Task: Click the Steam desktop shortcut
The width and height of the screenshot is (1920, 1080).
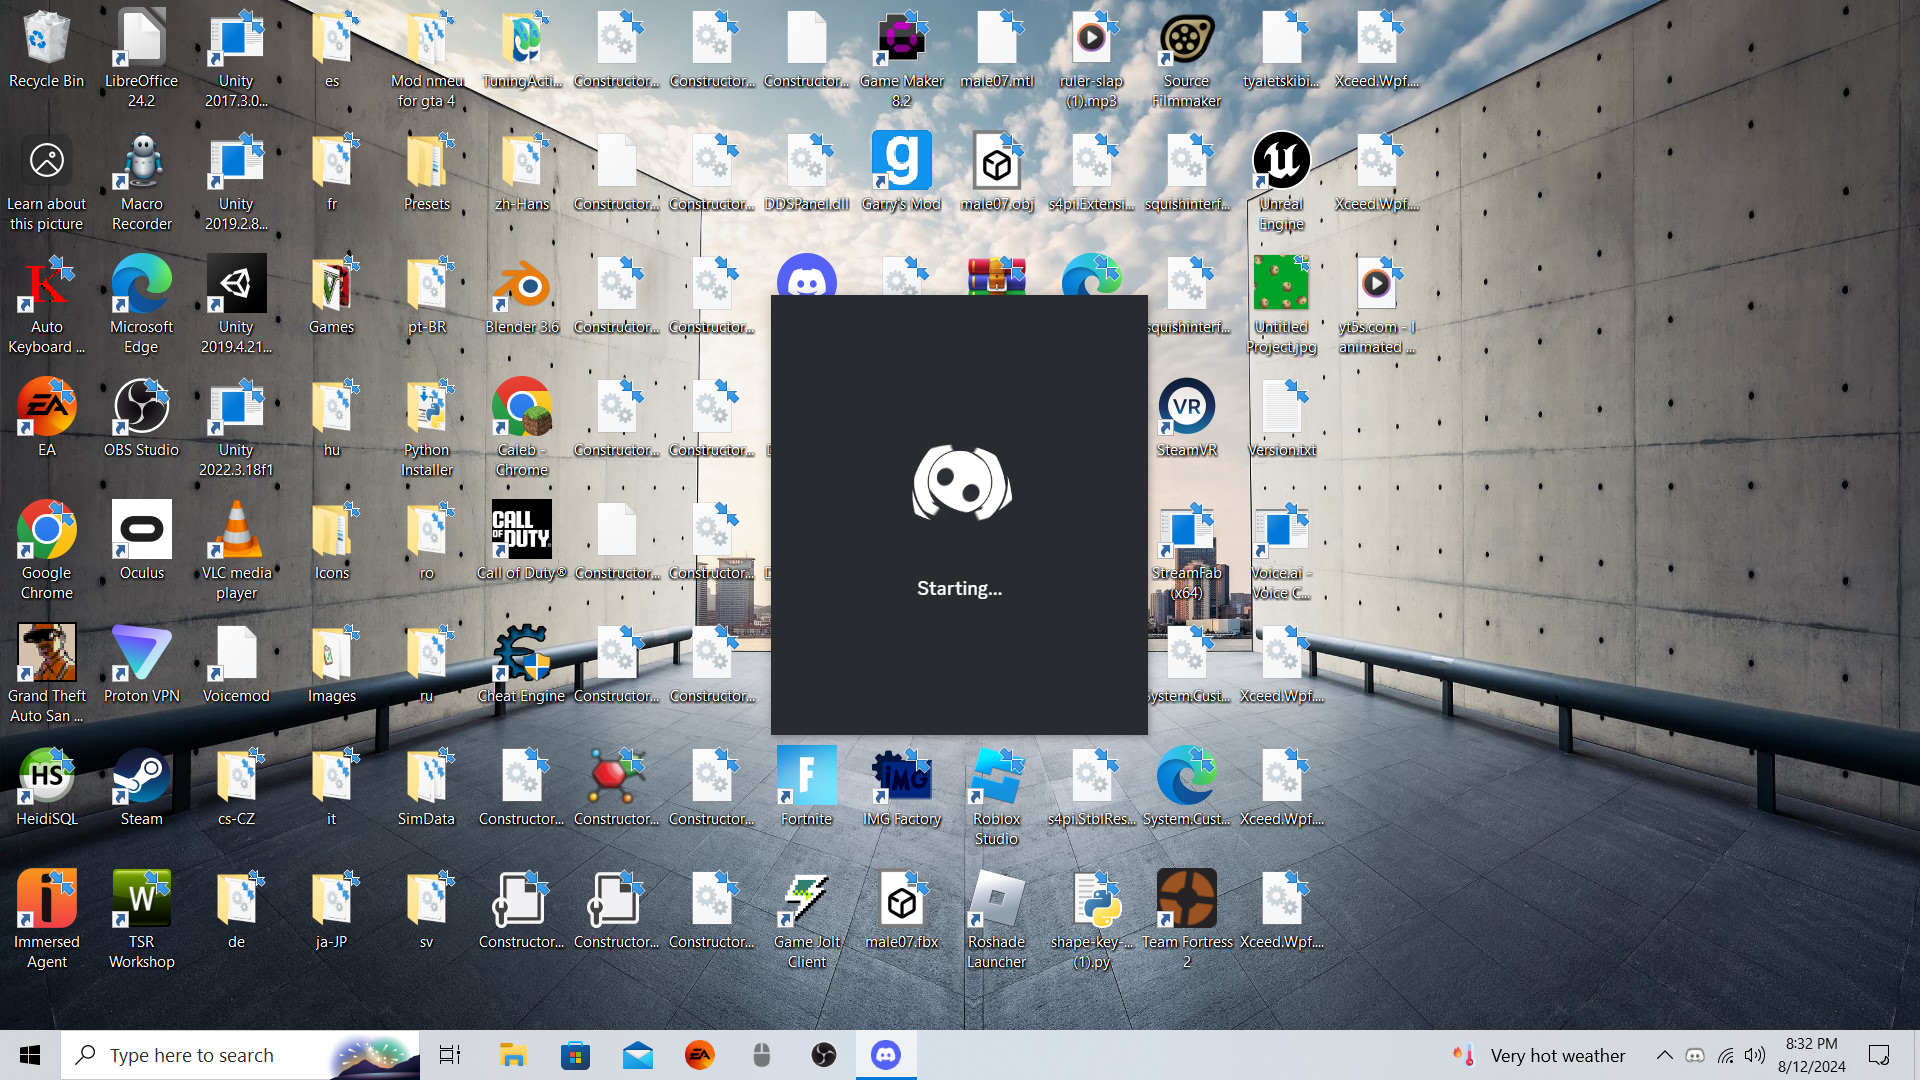Action: click(x=141, y=779)
